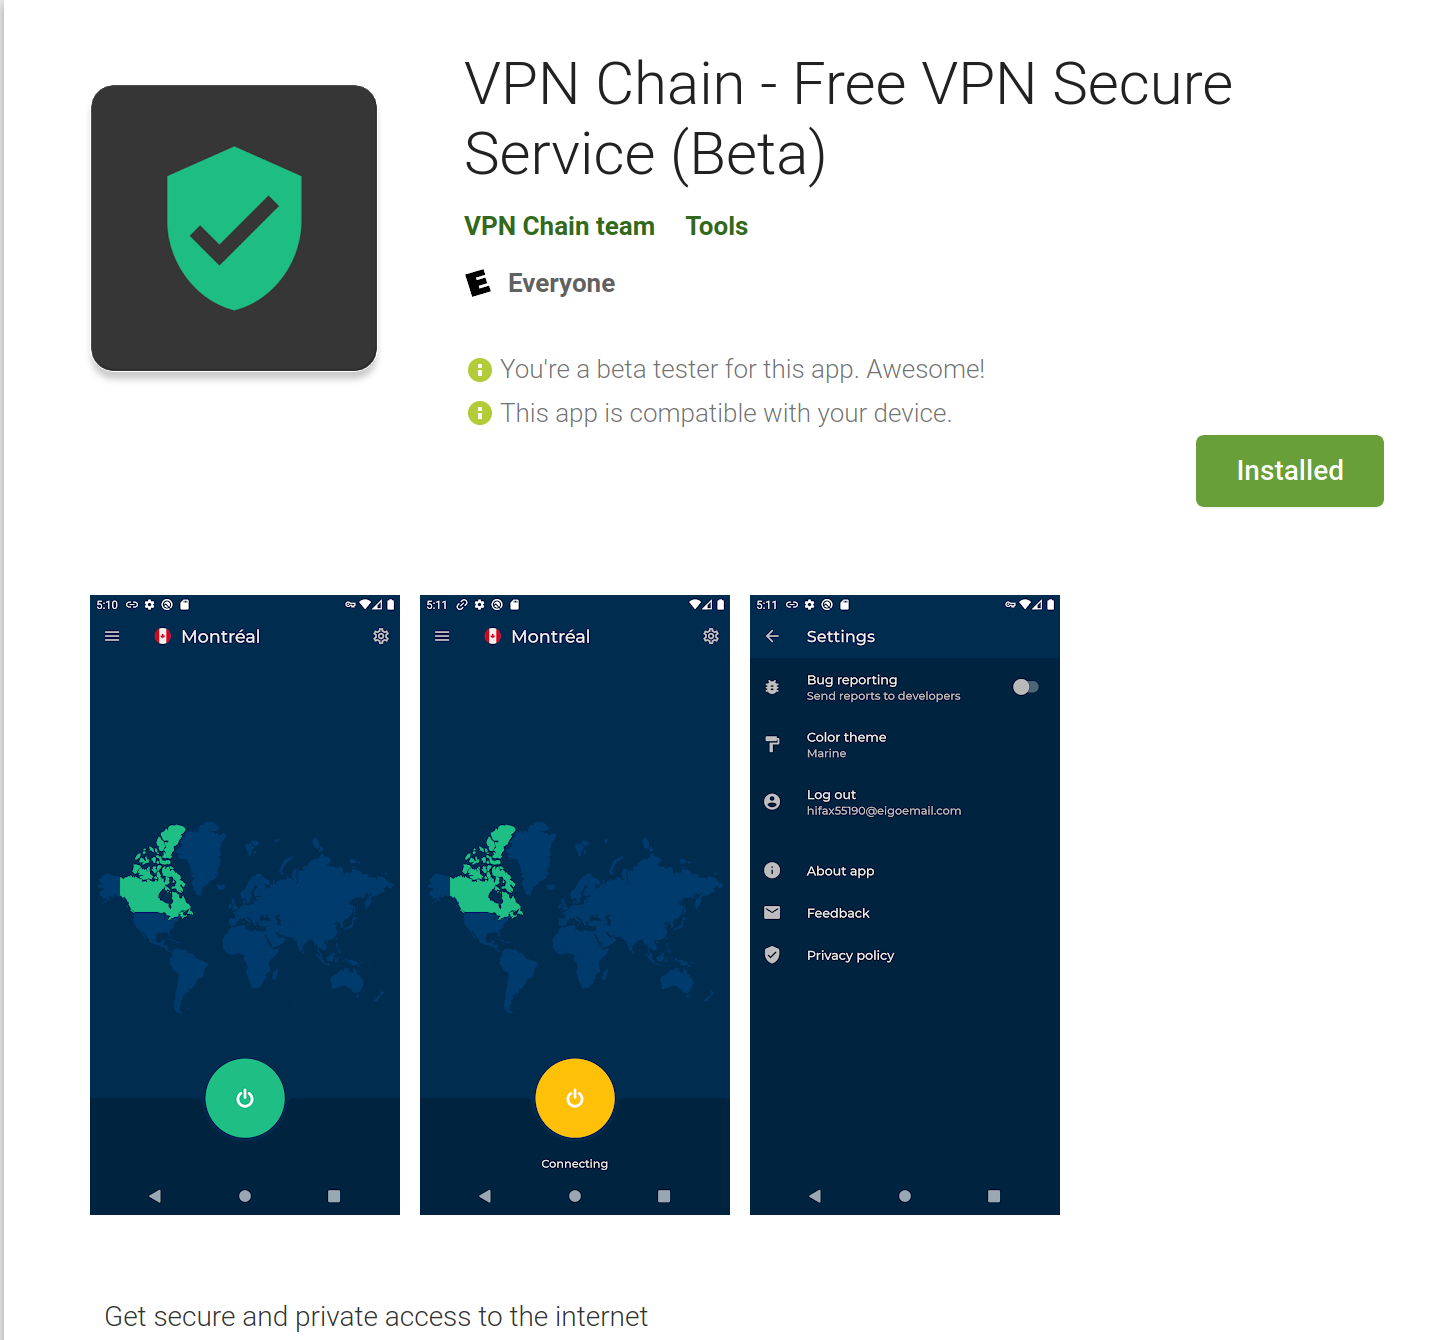Click hamburger menu icon in first screenshot
The width and height of the screenshot is (1438, 1340).
click(112, 636)
